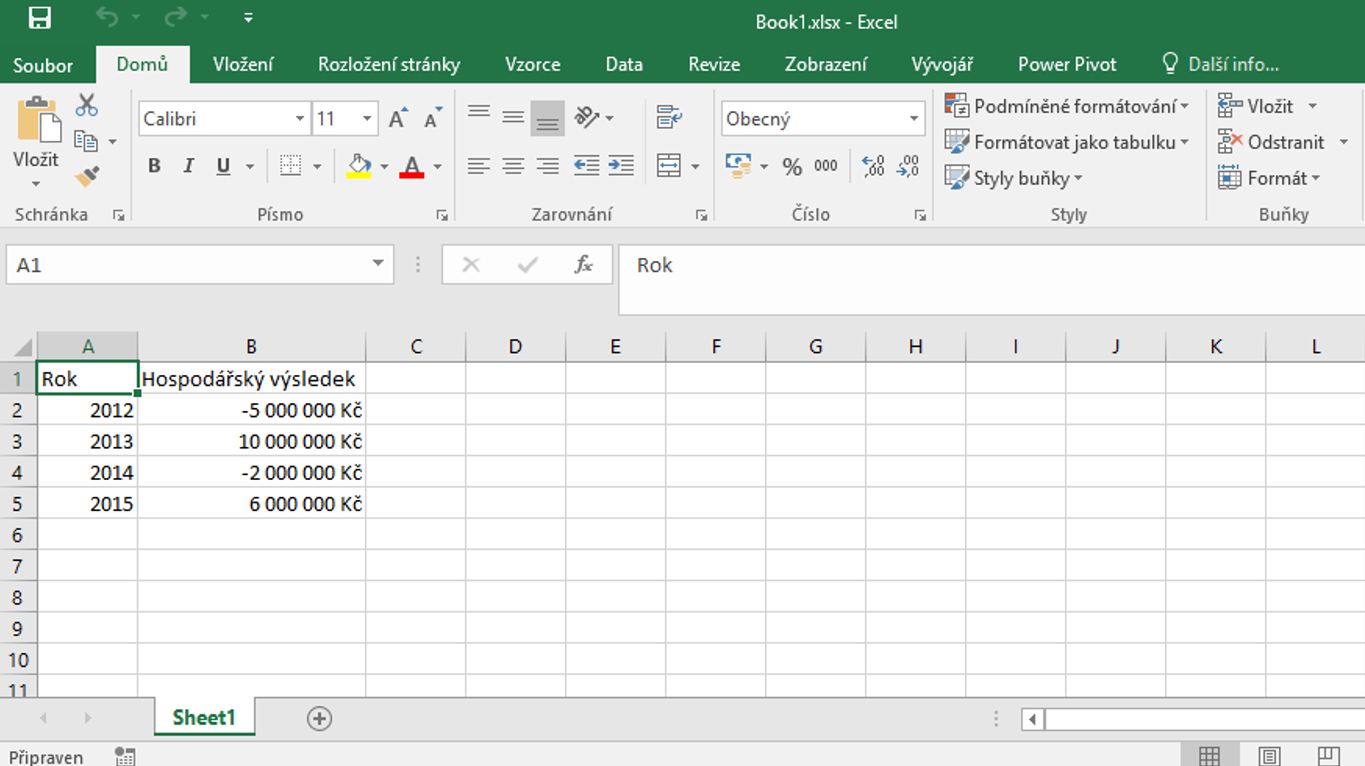This screenshot has width=1365, height=766.
Task: Open Formátovat jako tabulku menu
Action: (x=1067, y=142)
